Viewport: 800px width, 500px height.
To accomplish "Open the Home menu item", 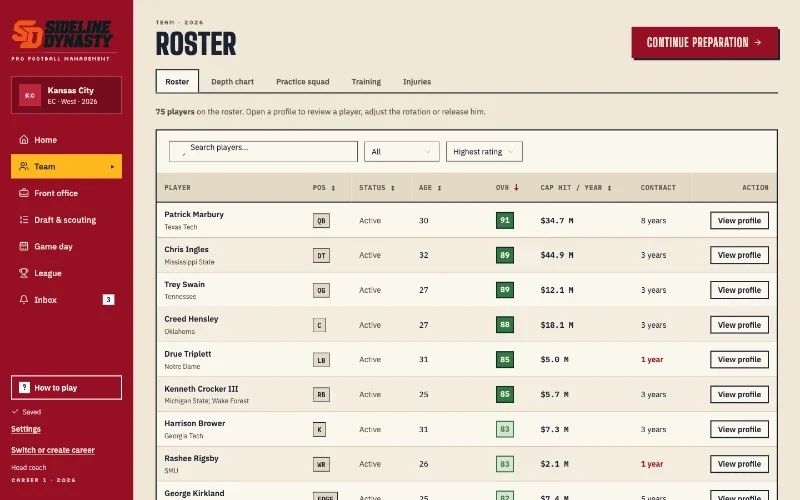I will click(66, 140).
